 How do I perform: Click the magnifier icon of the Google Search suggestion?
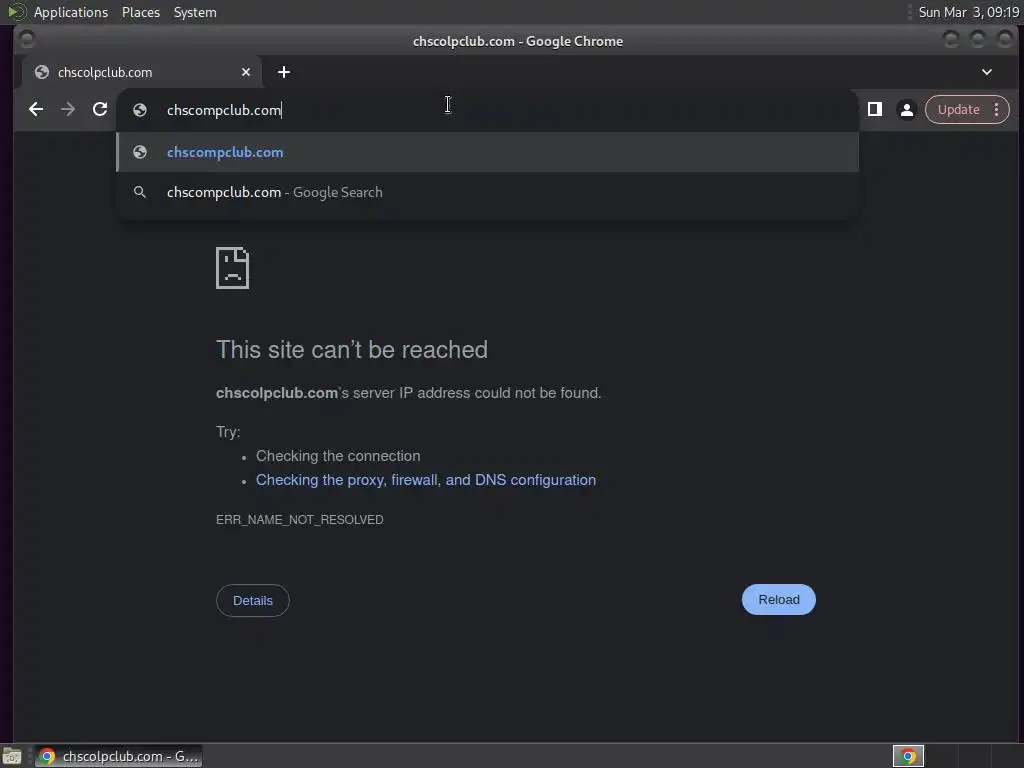coord(140,192)
